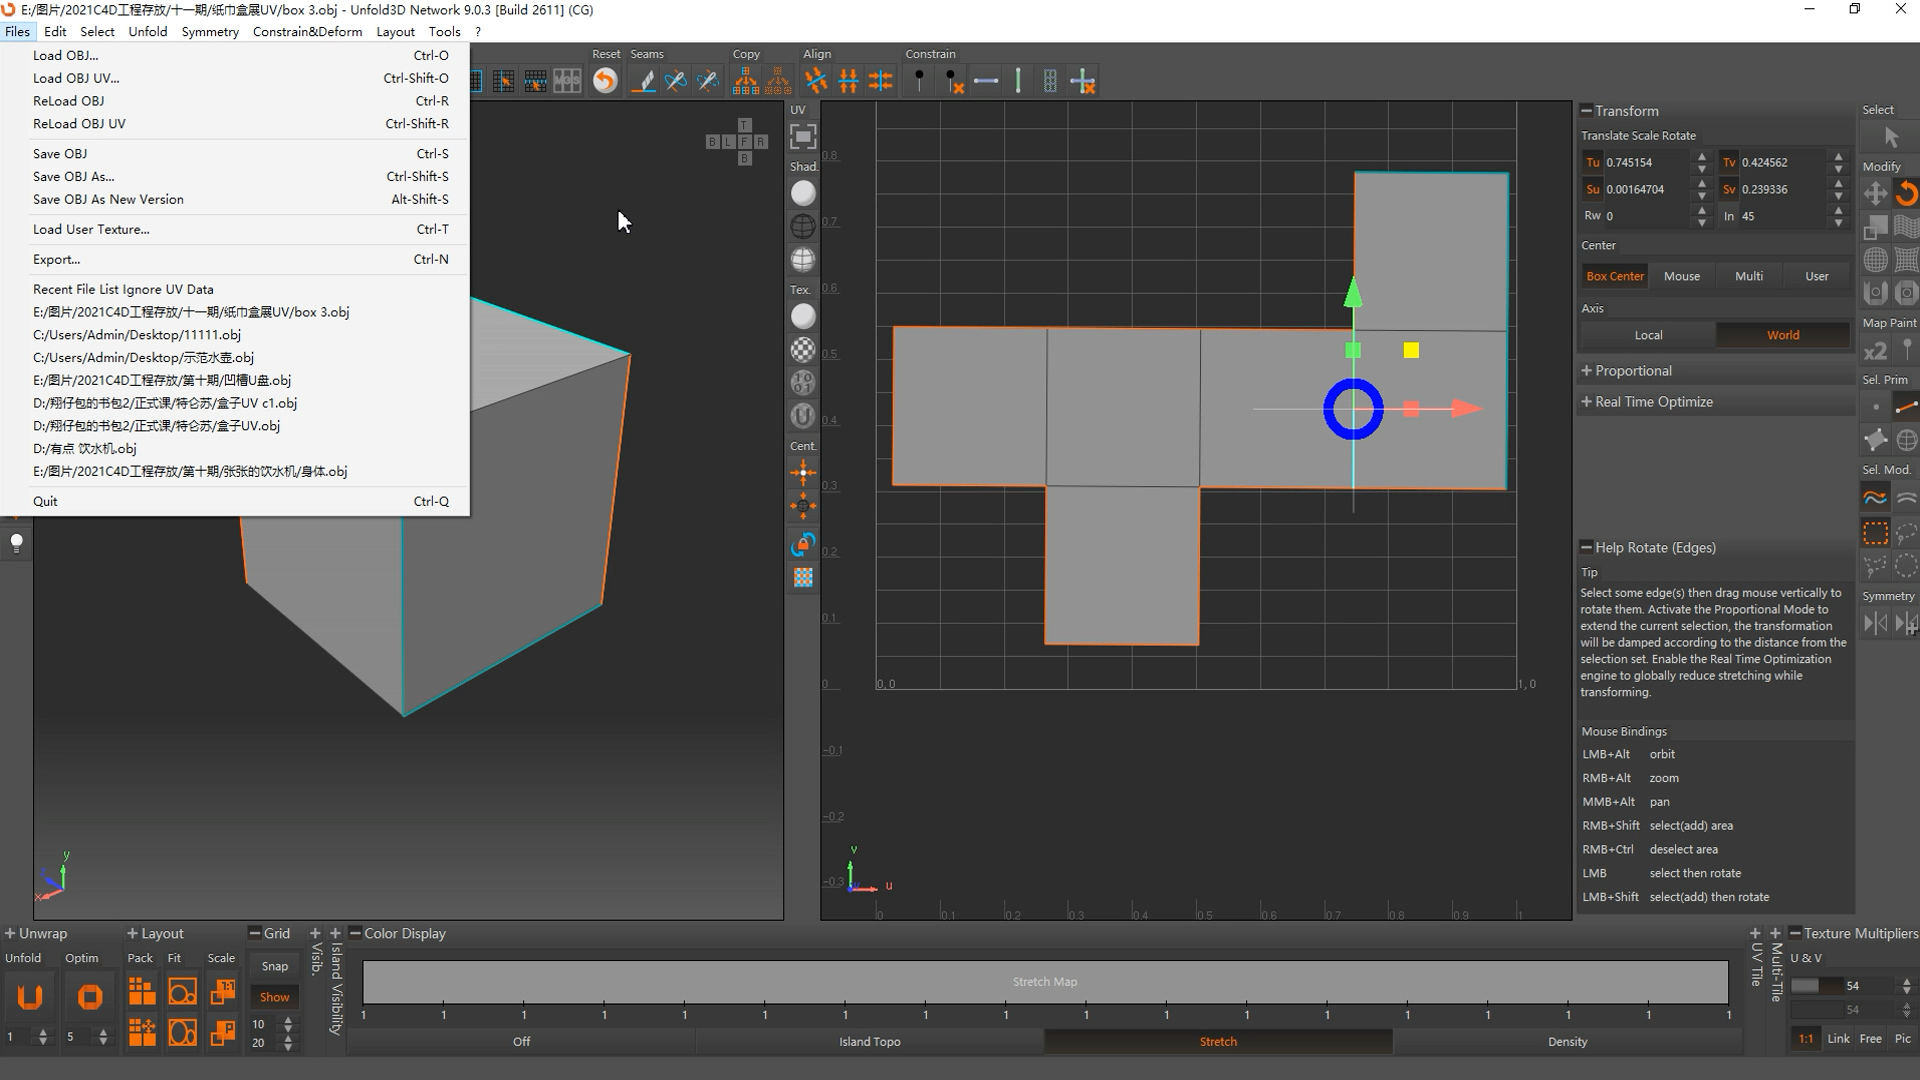Collapse the Transform panel
Screen dimensions: 1920x1080
pyautogui.click(x=1587, y=110)
